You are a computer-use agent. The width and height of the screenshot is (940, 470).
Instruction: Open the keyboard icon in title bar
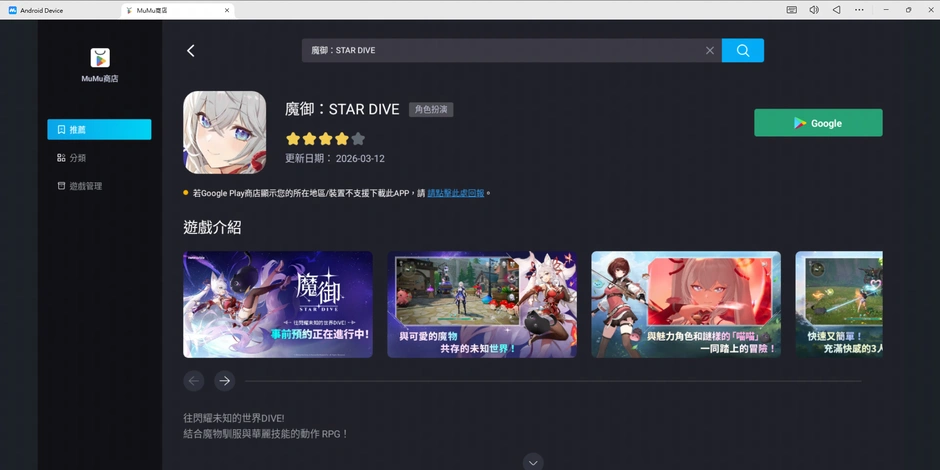point(791,10)
